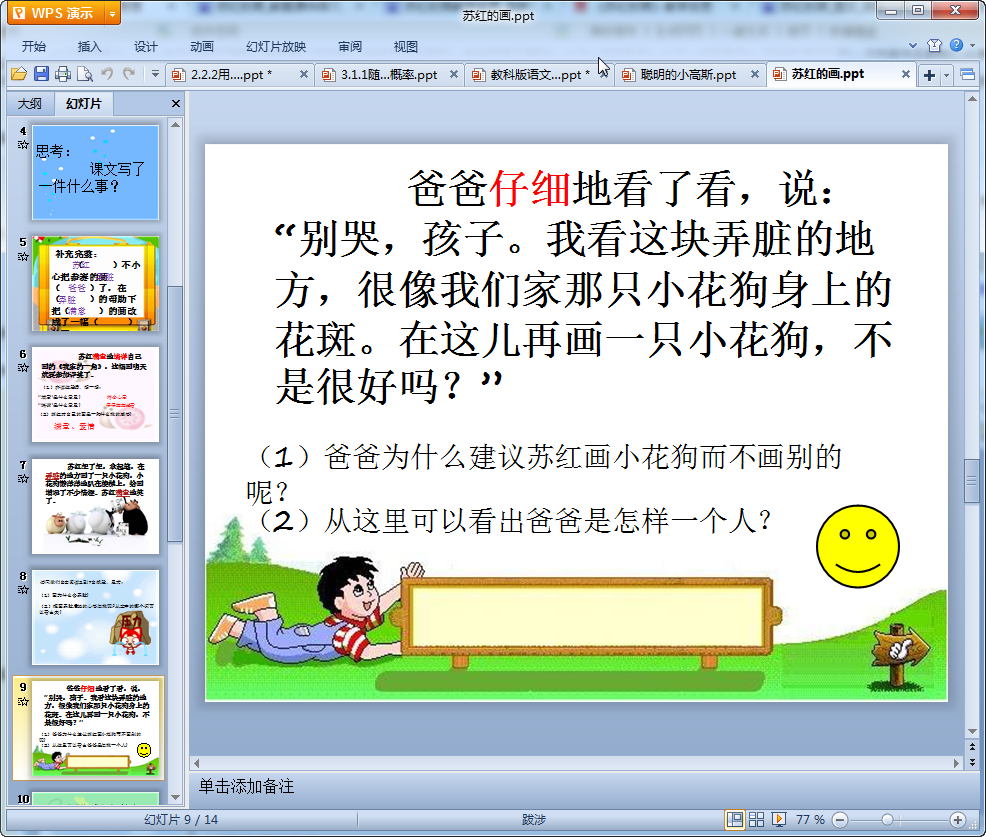
Task: Click thumbnail pane scroll down arrow
Action: pyautogui.click(x=175, y=797)
